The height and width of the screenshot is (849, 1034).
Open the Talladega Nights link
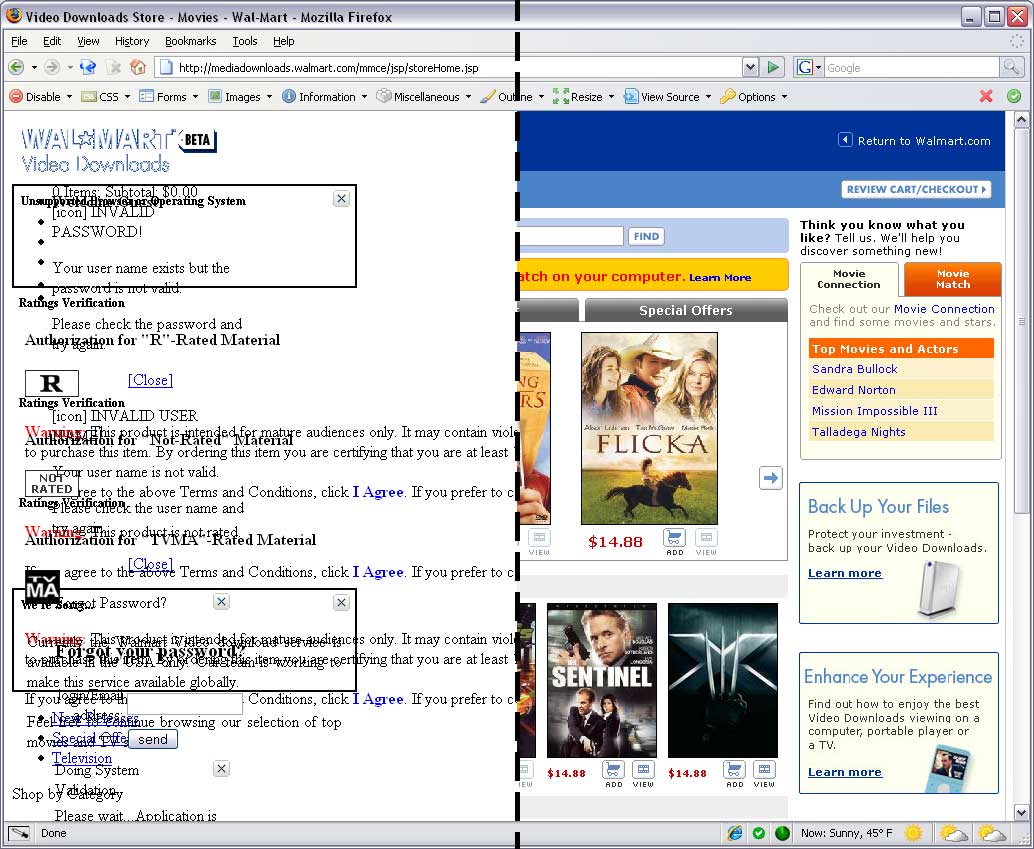pos(859,432)
